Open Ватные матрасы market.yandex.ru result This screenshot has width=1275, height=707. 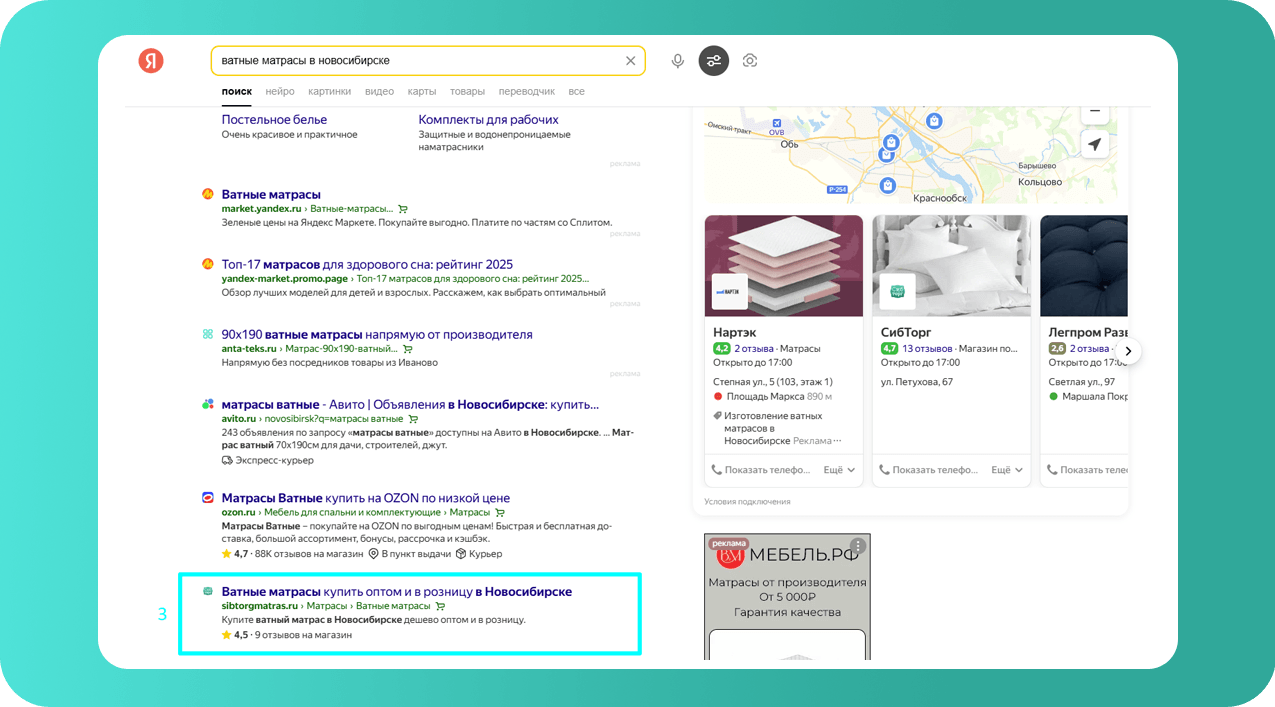271,194
